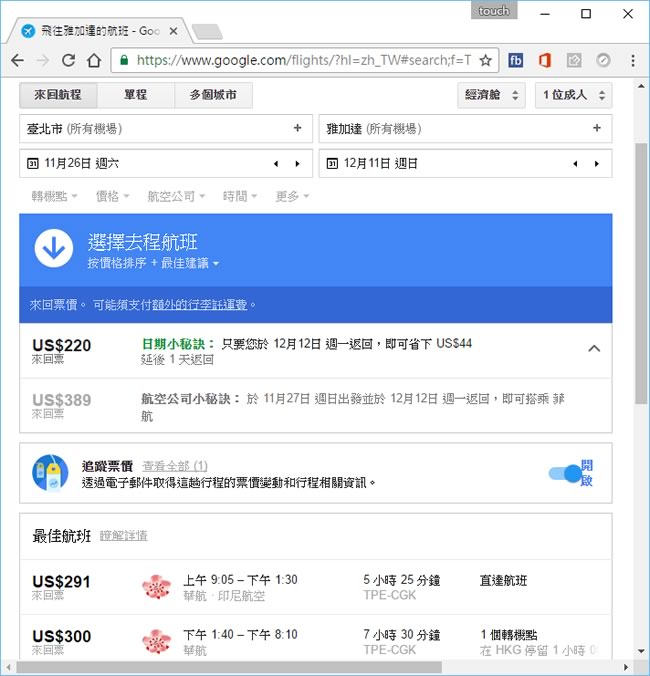Switch to the 多個城市 multi-city tab
The width and height of the screenshot is (650, 676).
206,95
